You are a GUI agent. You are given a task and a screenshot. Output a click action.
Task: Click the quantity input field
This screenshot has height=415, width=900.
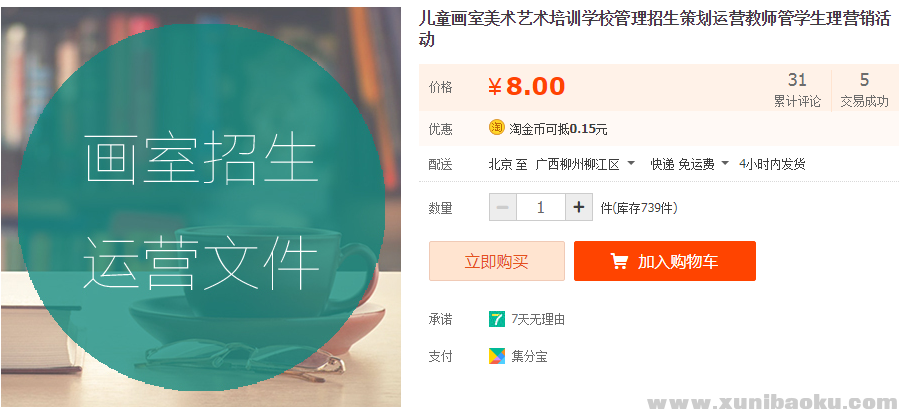[x=541, y=208]
